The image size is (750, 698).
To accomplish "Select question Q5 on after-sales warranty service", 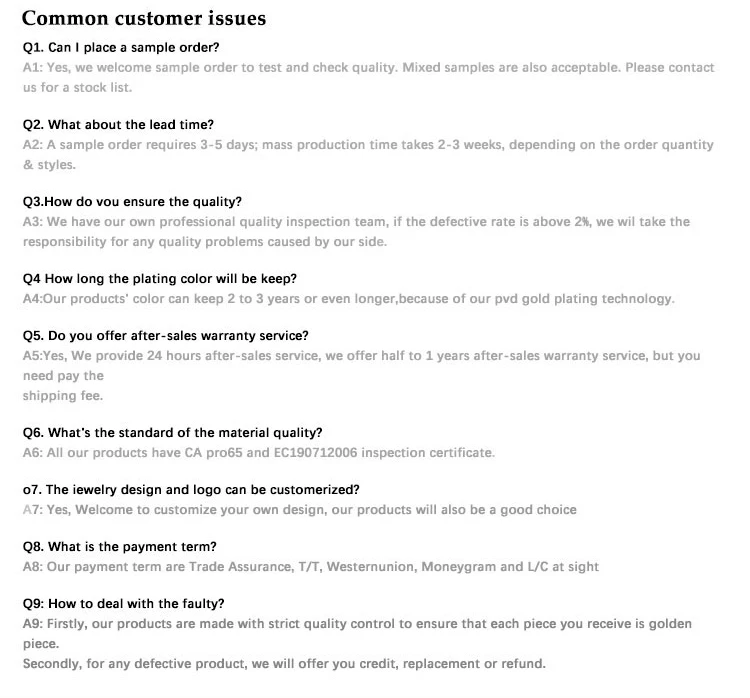I will point(165,335).
